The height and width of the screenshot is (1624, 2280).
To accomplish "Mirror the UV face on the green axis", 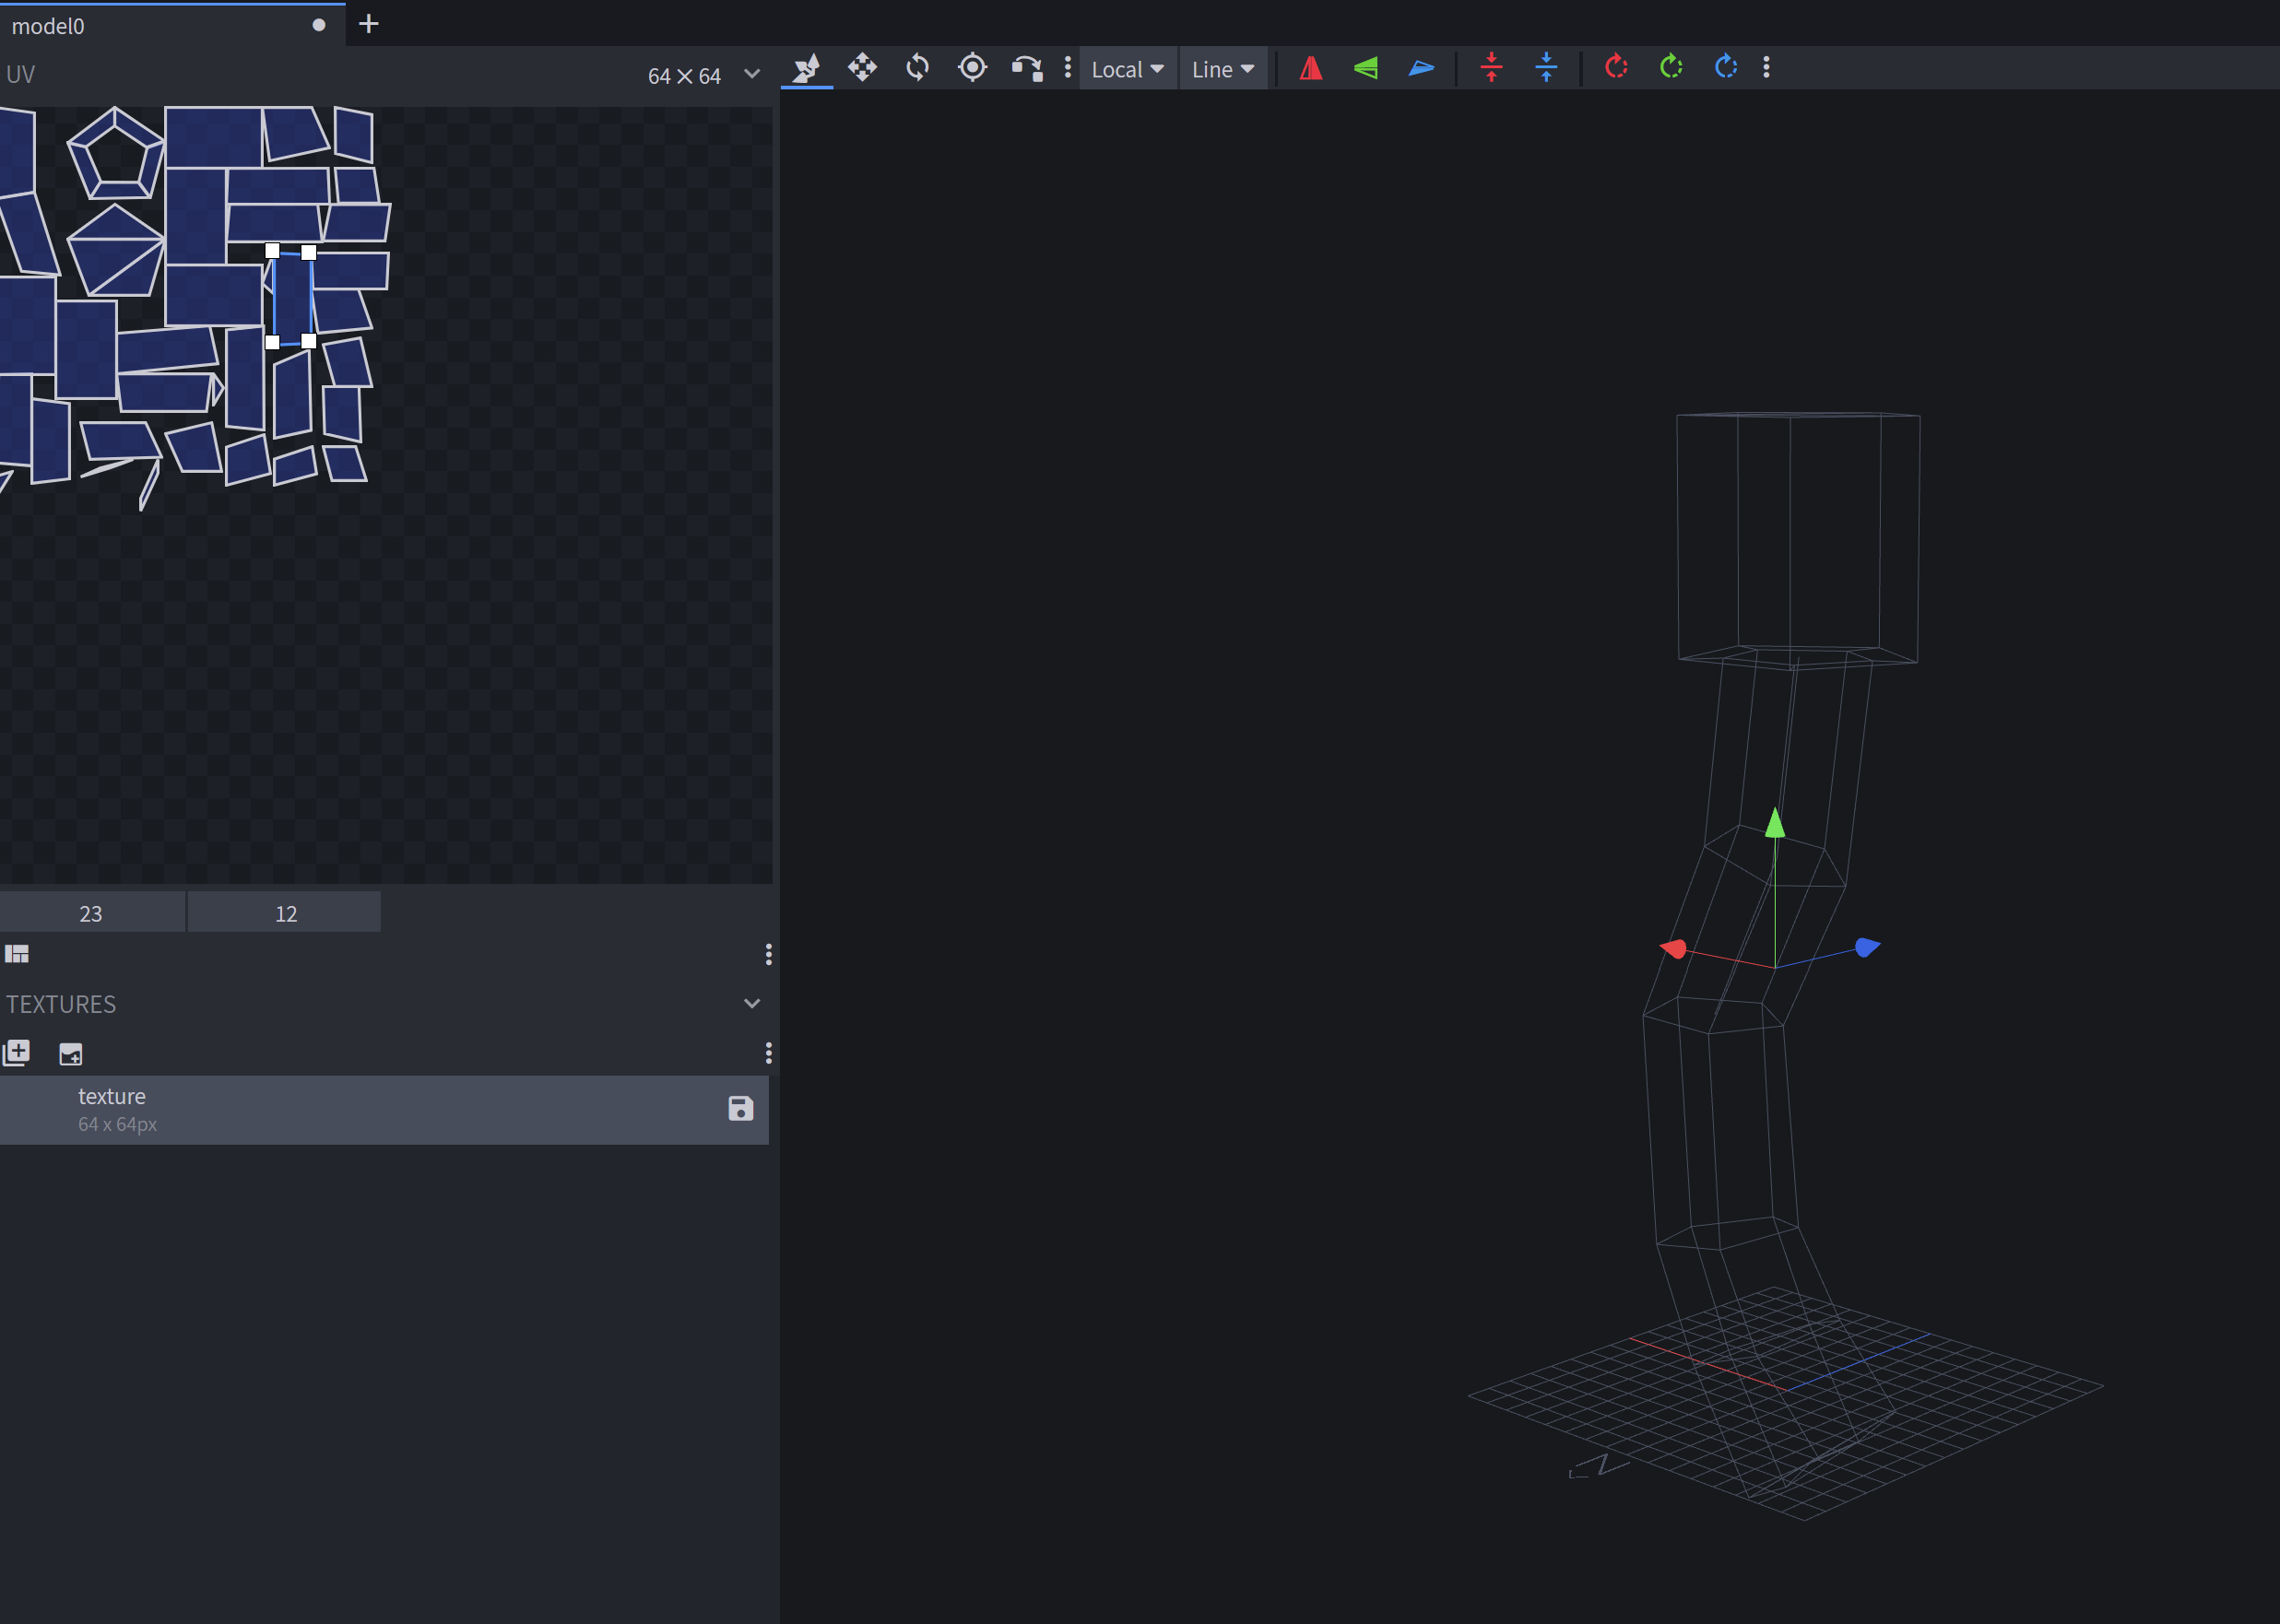I will (1366, 68).
